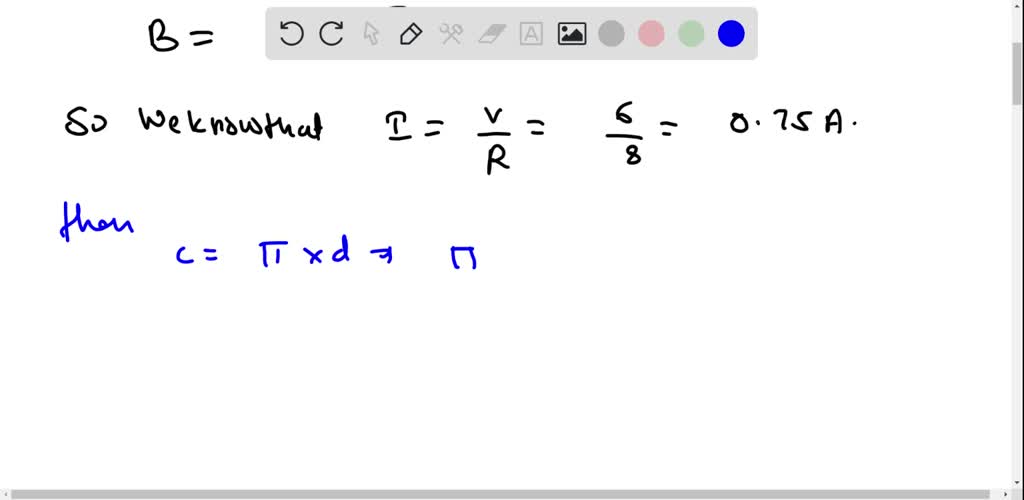Choose the blue pen color

tap(731, 33)
